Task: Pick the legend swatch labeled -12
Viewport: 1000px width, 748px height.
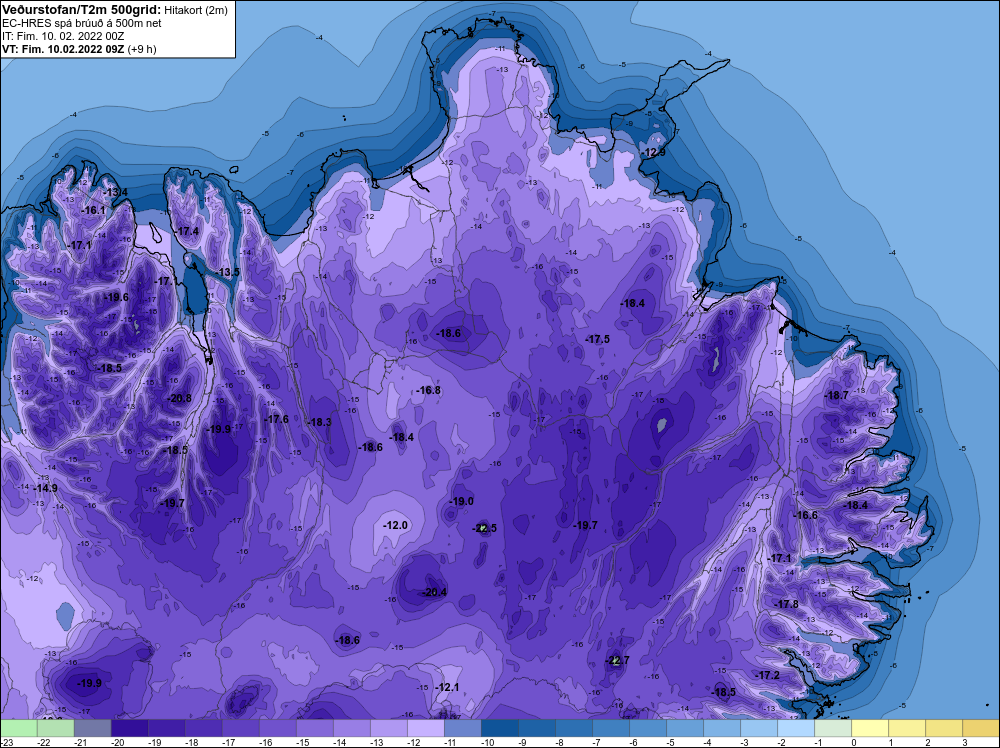Action: coord(425,728)
